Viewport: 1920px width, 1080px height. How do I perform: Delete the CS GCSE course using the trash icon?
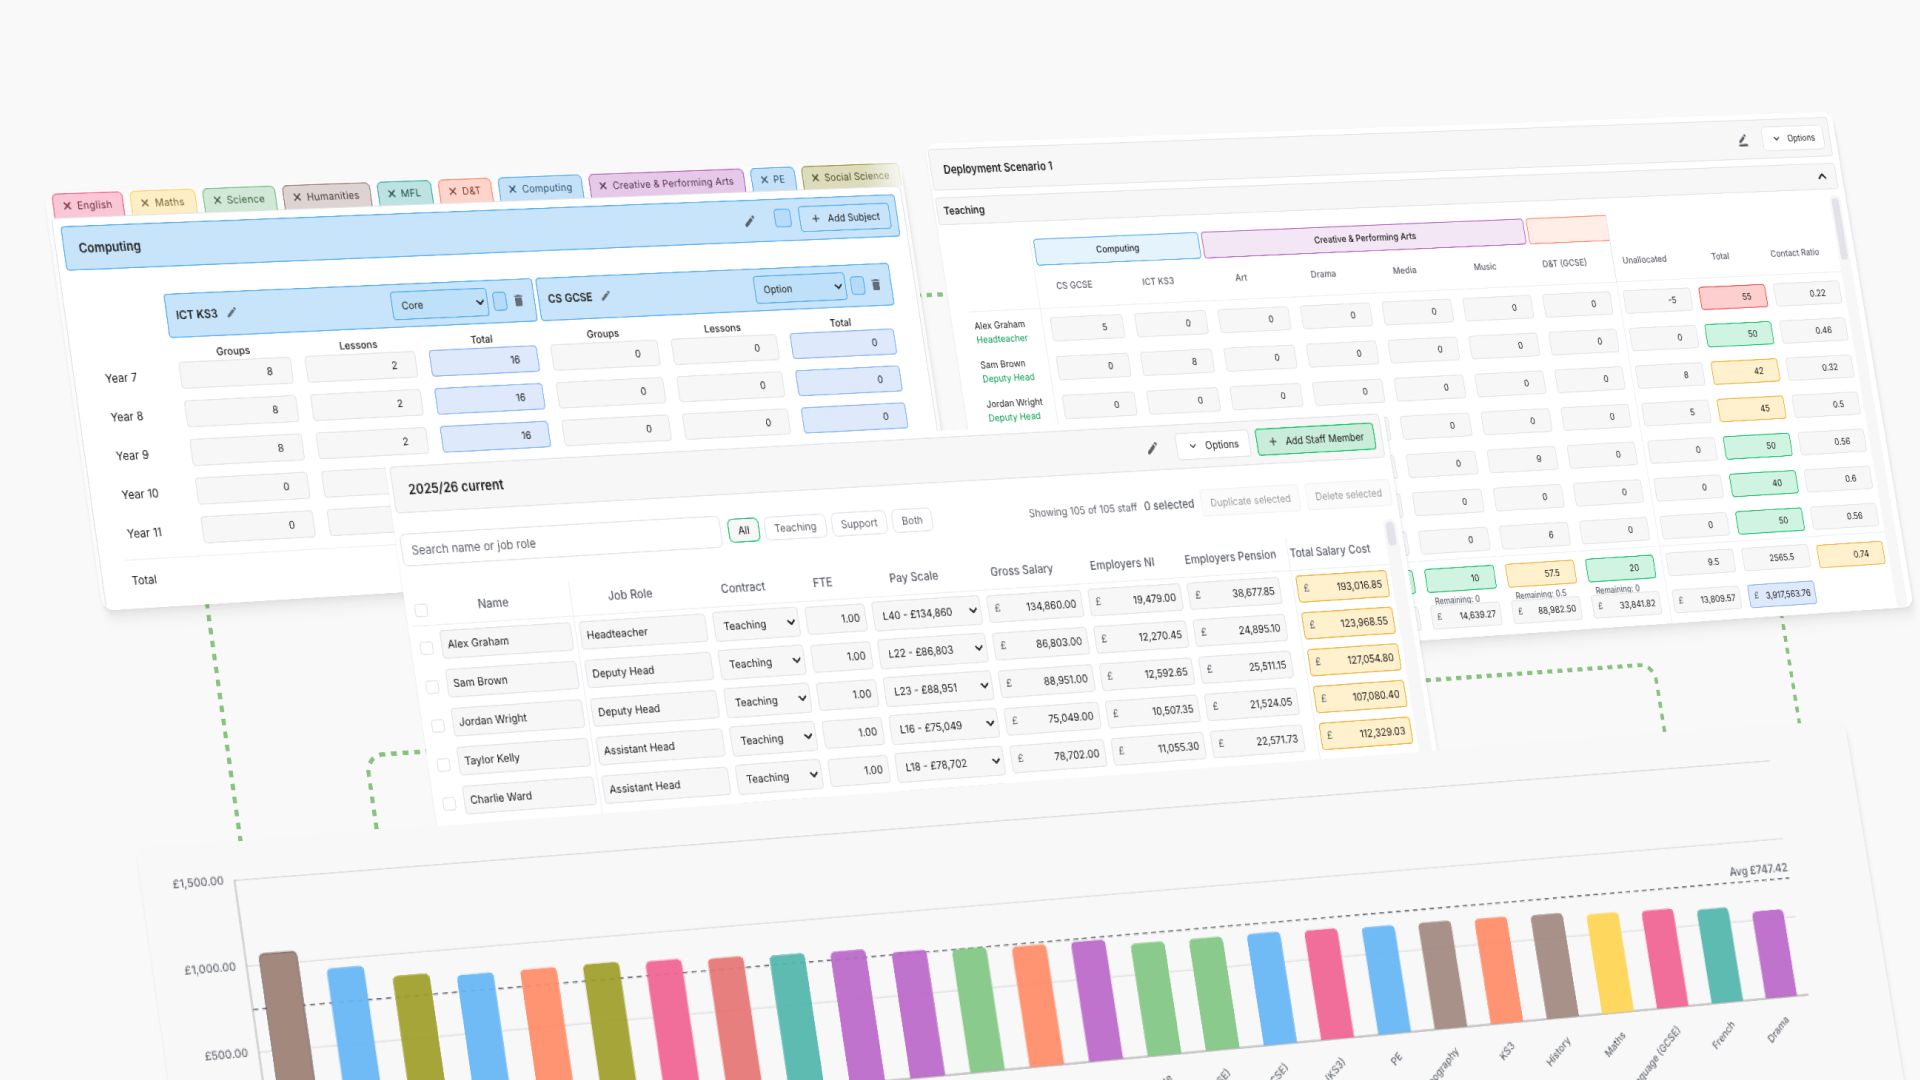[x=876, y=285]
